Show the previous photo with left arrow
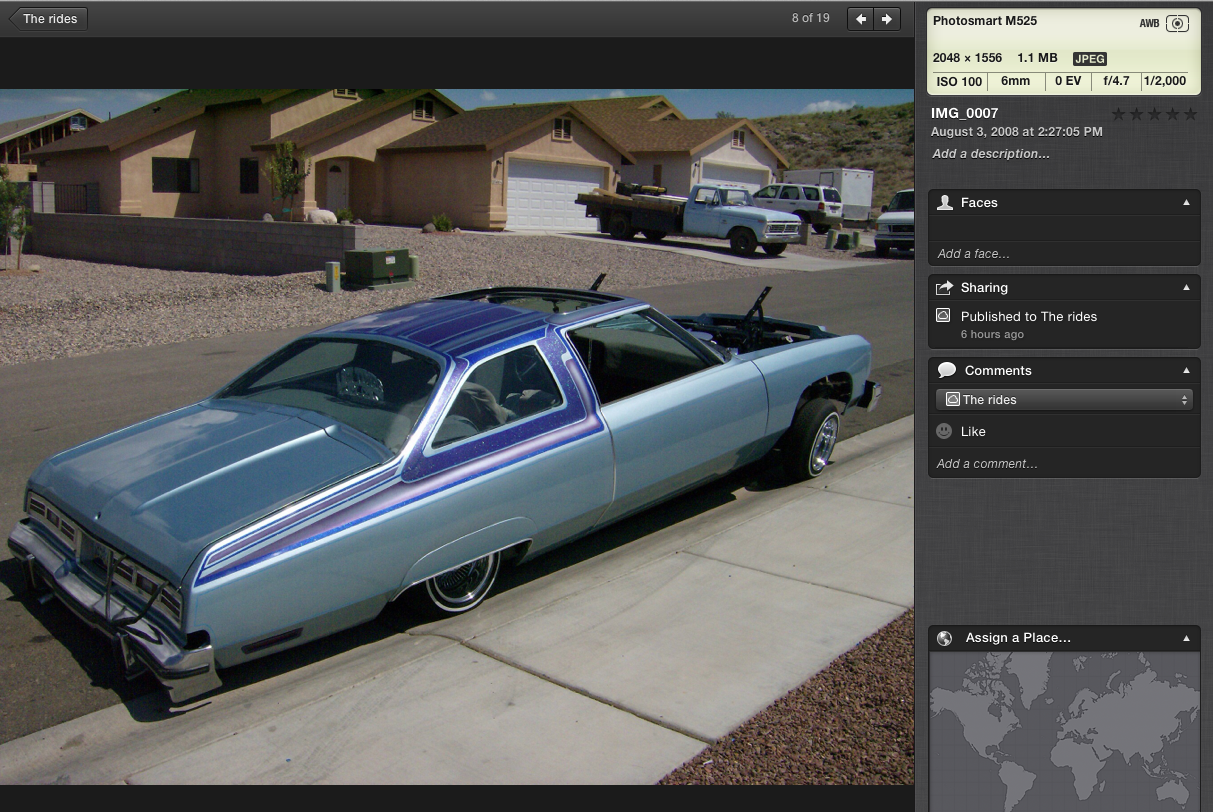This screenshot has width=1213, height=812. pyautogui.click(x=860, y=19)
